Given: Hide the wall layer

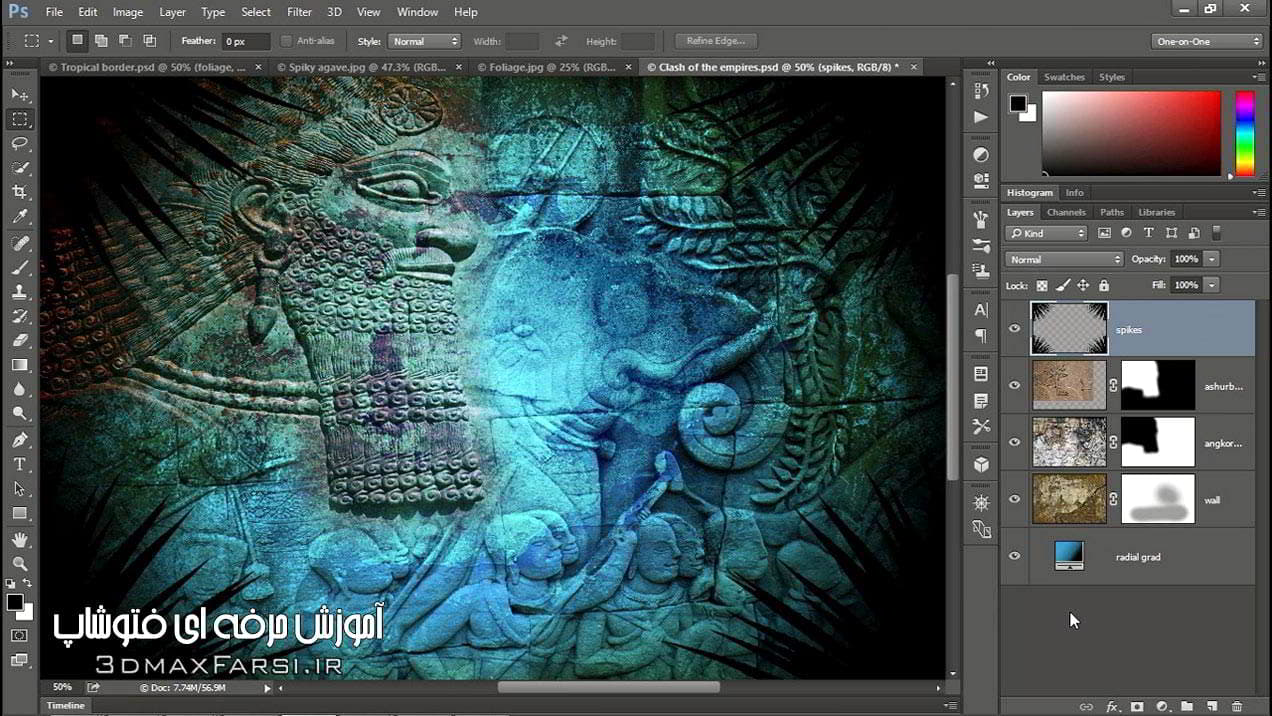Looking at the screenshot, I should point(1015,499).
